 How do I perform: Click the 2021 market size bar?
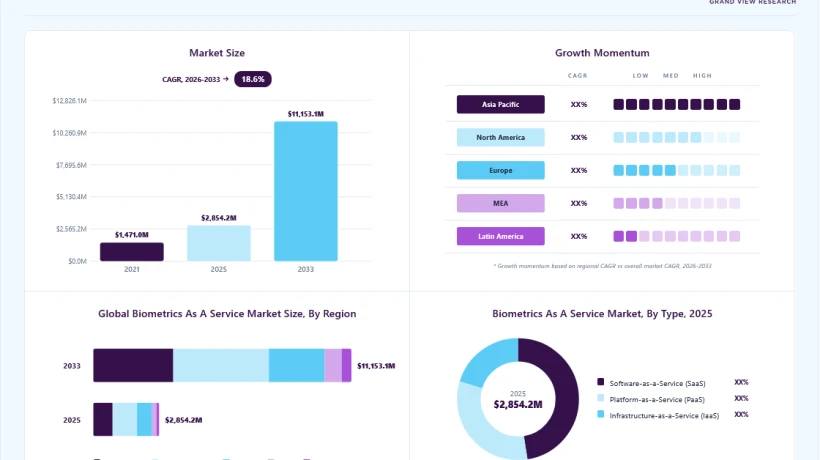[x=132, y=251]
